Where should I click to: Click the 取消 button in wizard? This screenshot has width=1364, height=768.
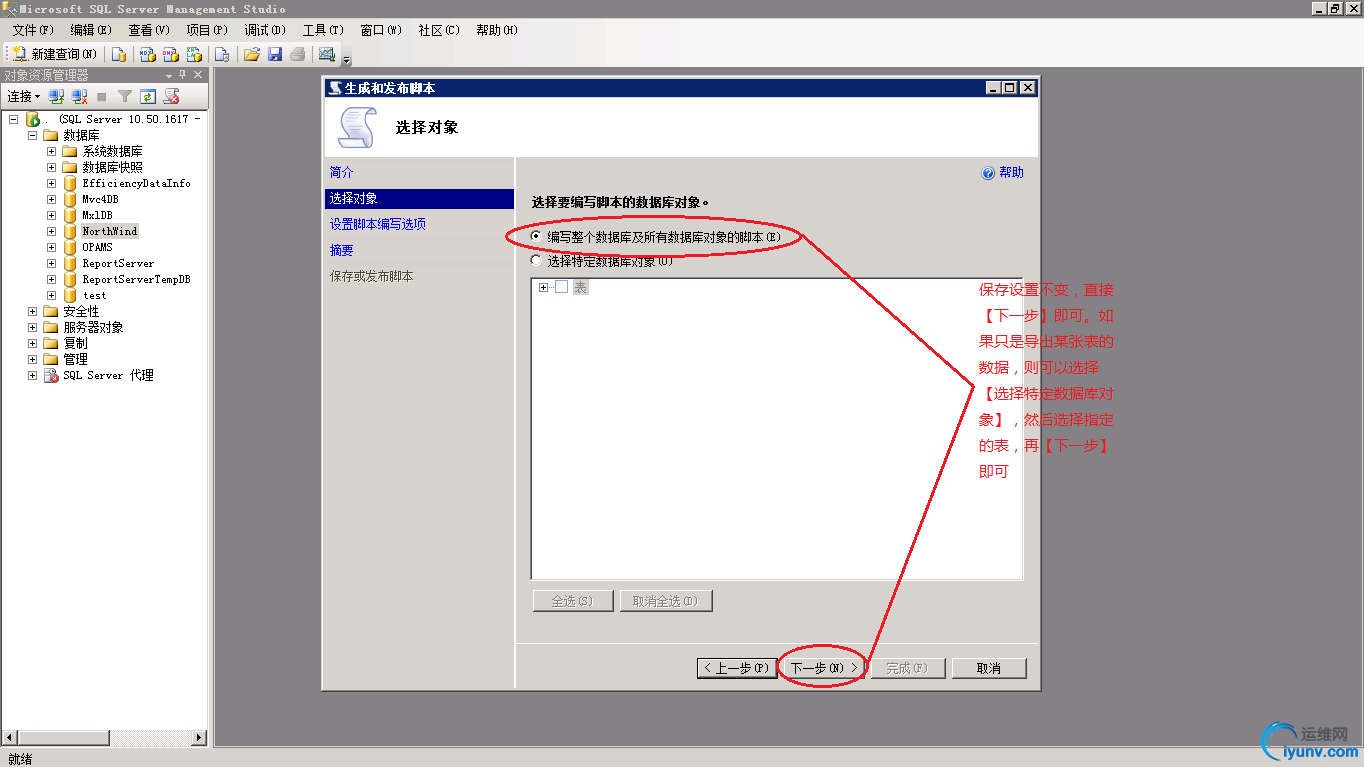989,668
